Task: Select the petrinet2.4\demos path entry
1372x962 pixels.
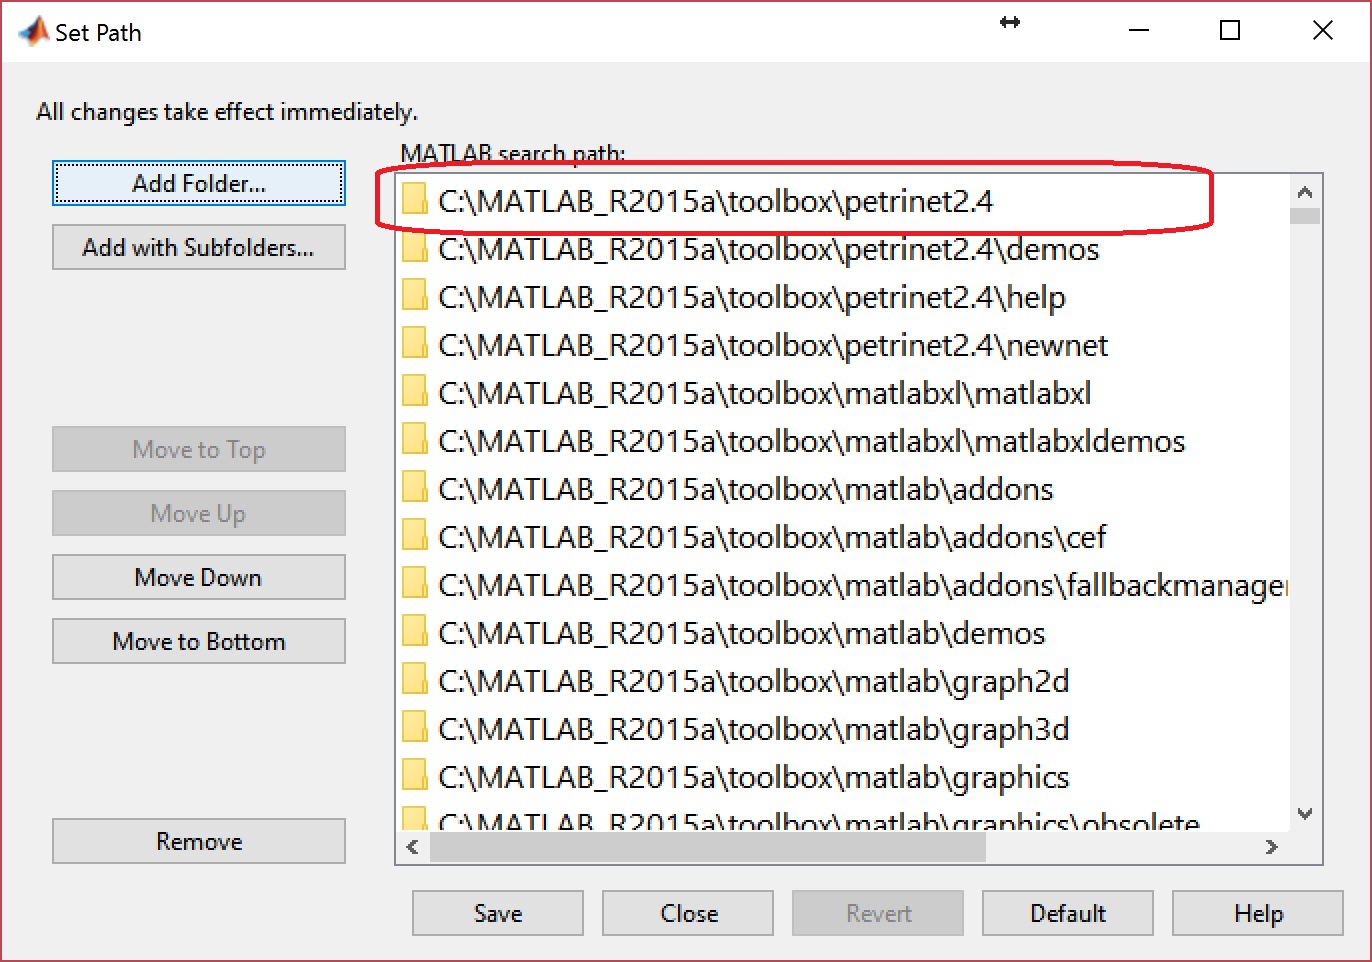Action: point(843,249)
